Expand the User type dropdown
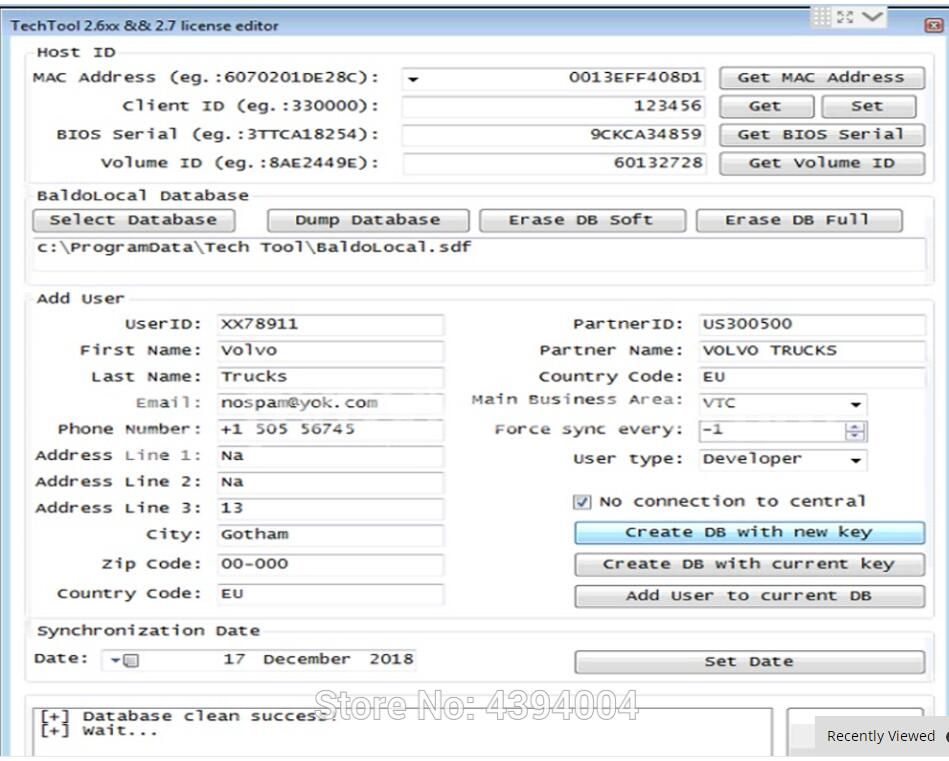Screen dimensions: 949x761 (x=855, y=460)
